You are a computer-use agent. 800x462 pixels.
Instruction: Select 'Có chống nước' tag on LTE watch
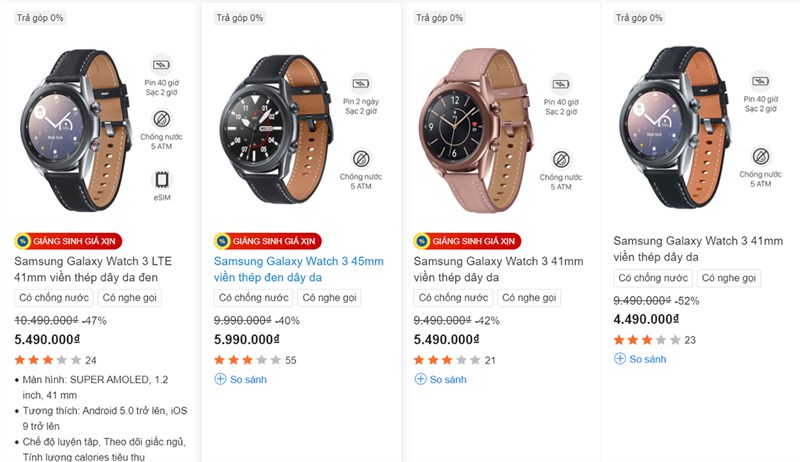[53, 298]
